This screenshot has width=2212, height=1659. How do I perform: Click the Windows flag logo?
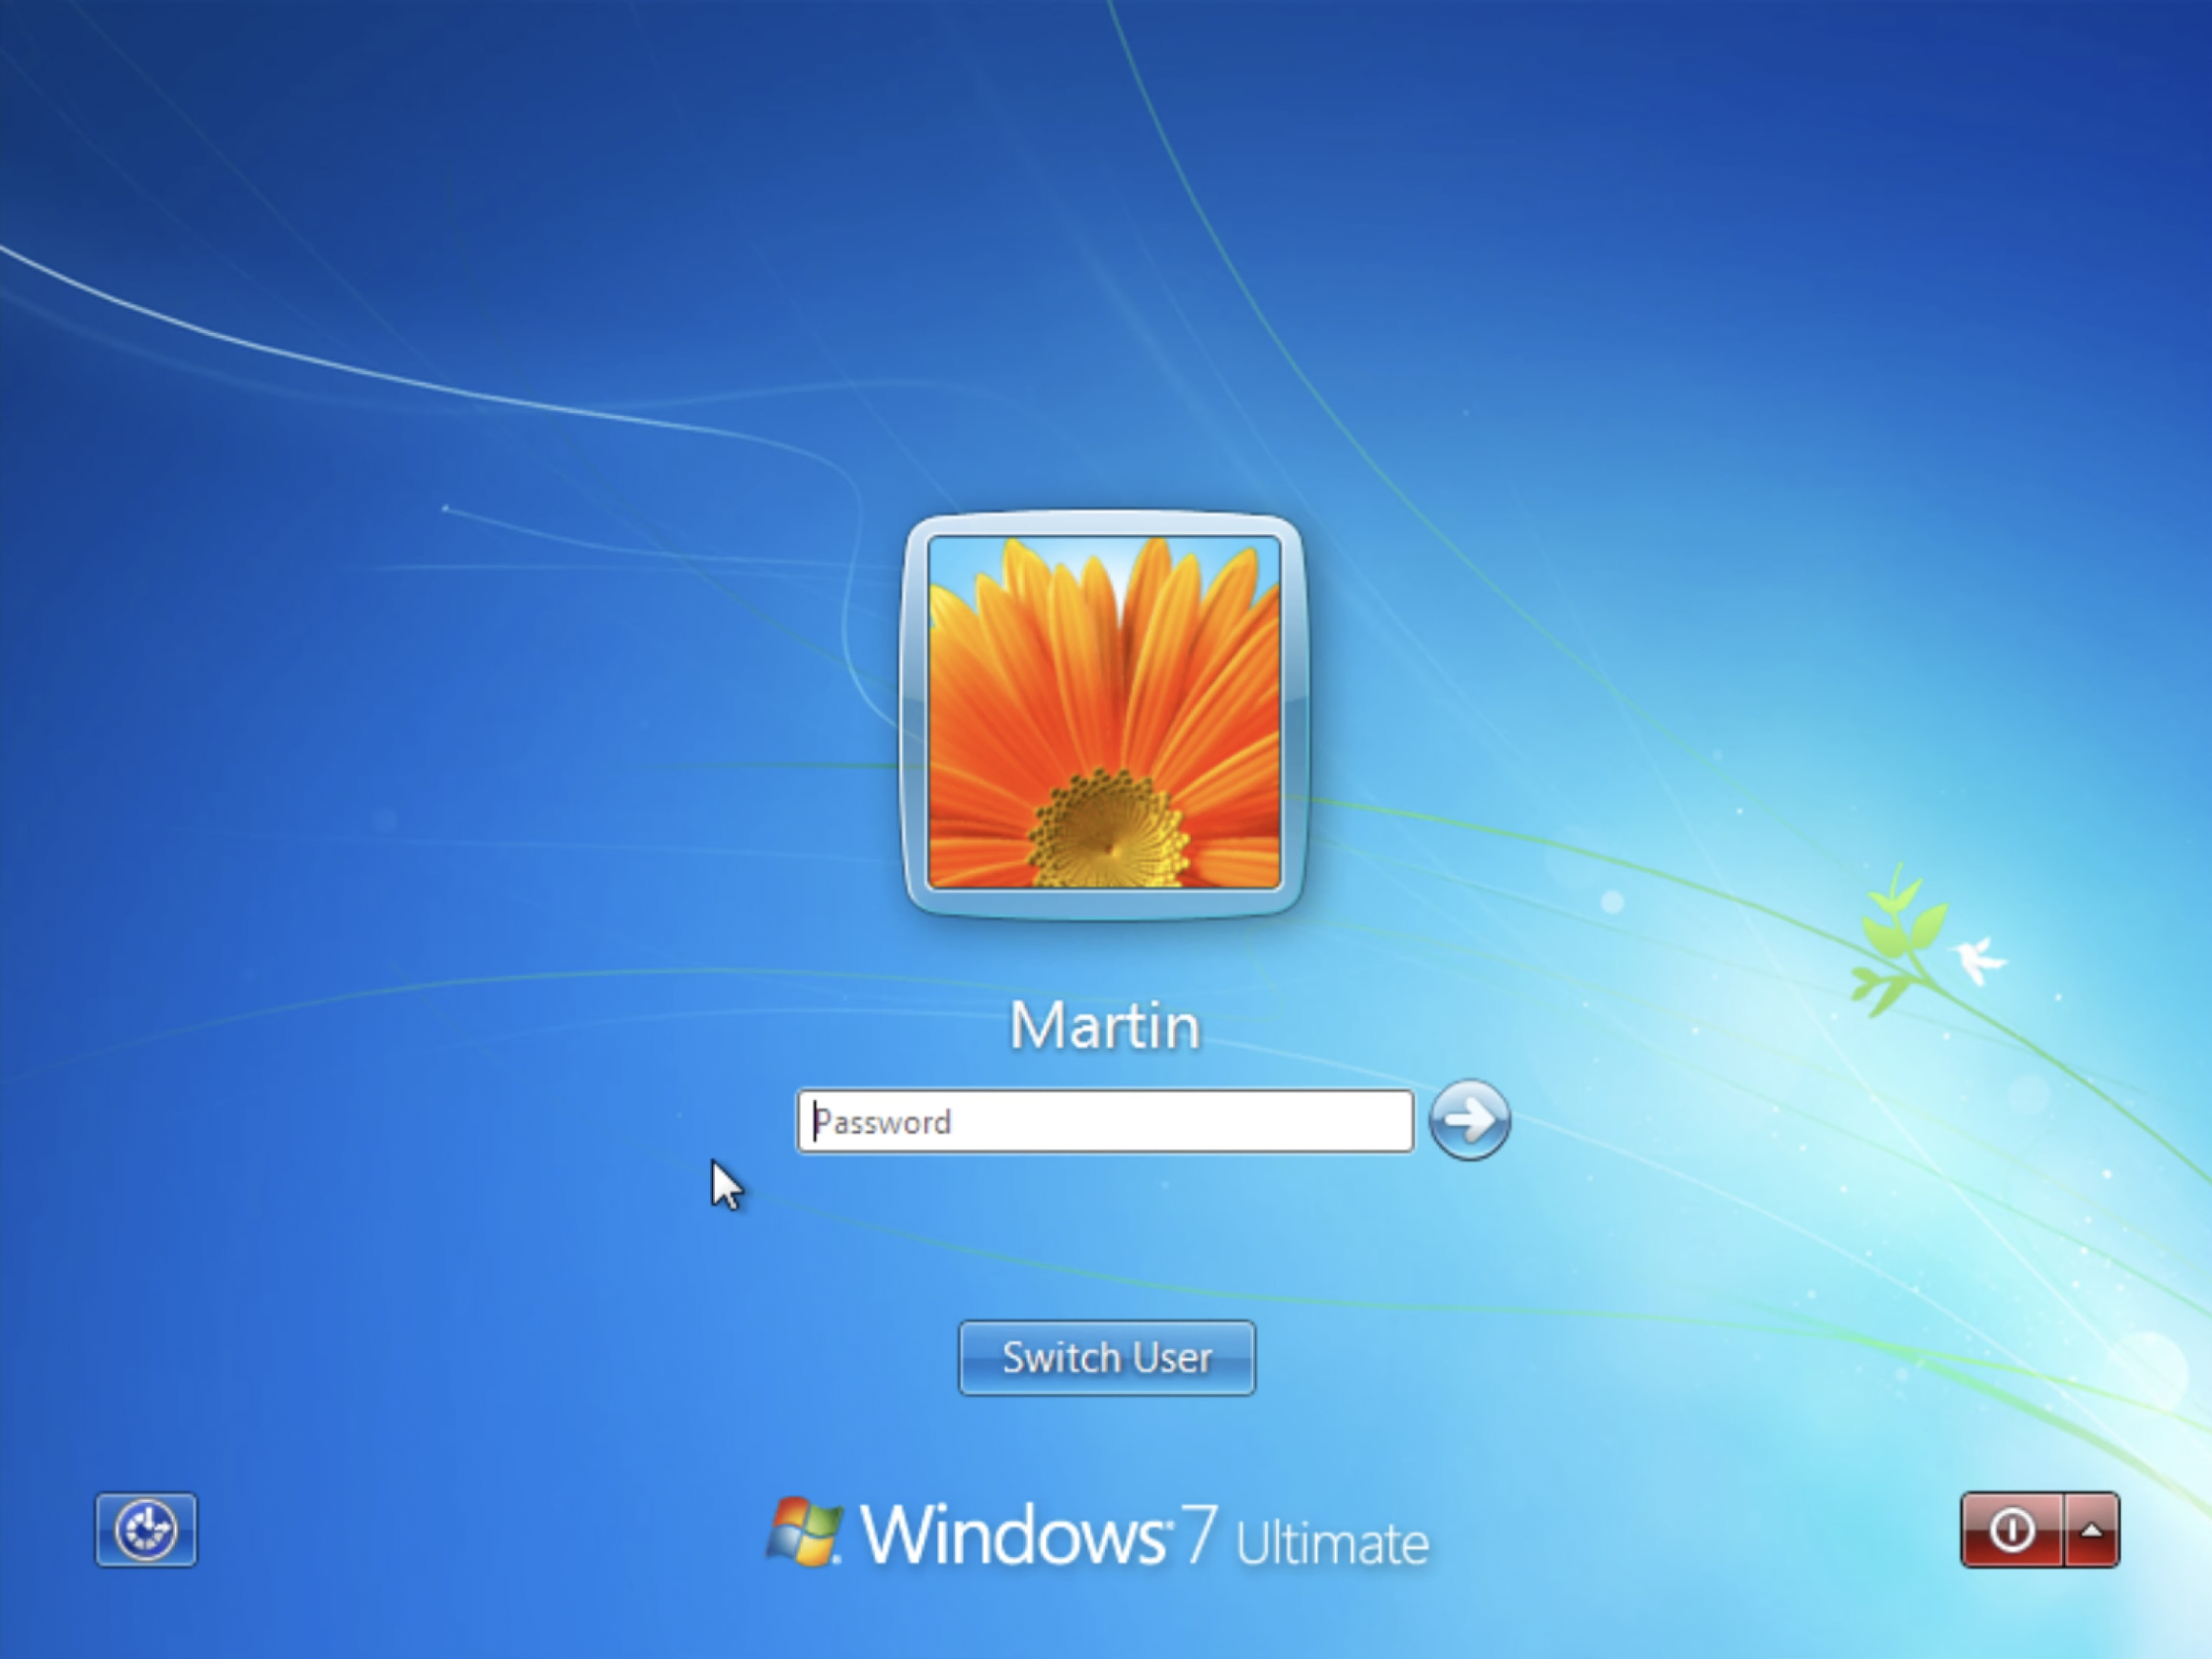coord(804,1530)
